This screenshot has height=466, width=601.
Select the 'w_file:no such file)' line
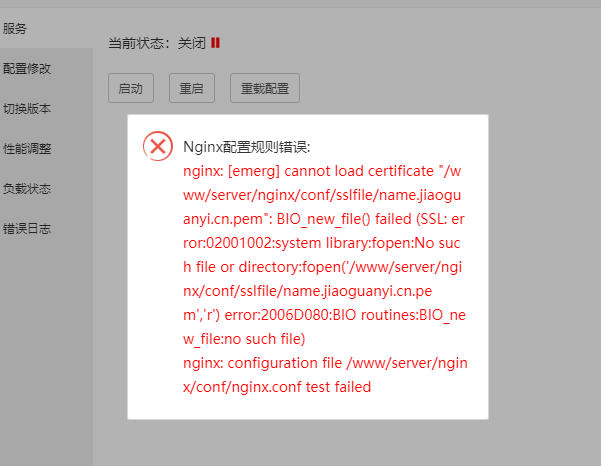pos(244,339)
